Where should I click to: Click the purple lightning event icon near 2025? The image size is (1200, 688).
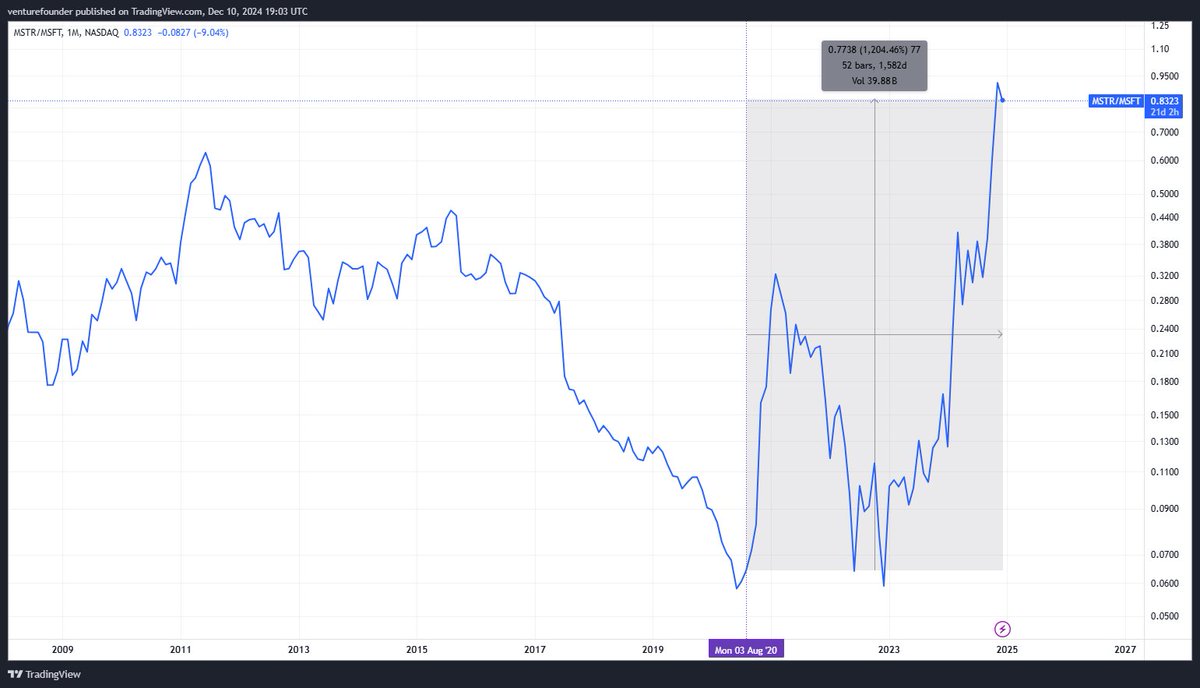click(1002, 629)
